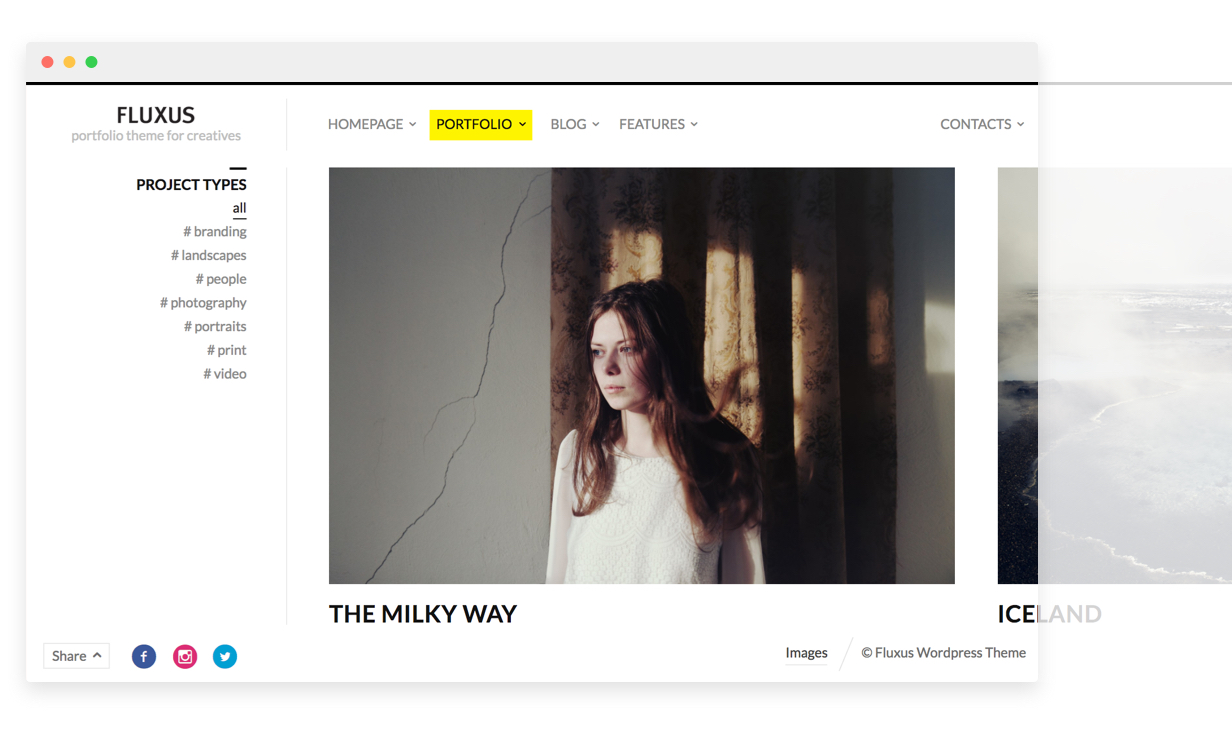
Task: Click the green maximize window dot
Action: click(91, 62)
